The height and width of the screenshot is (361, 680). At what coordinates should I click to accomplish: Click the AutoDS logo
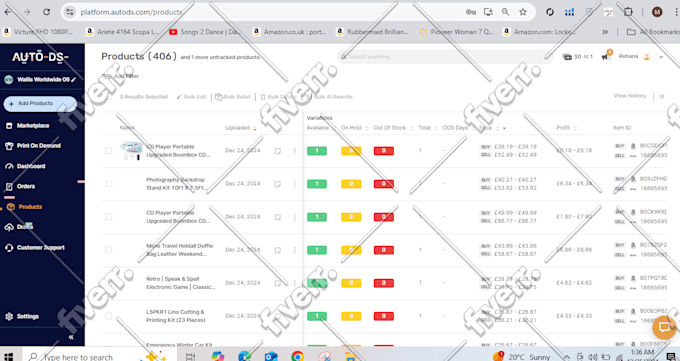(x=40, y=57)
